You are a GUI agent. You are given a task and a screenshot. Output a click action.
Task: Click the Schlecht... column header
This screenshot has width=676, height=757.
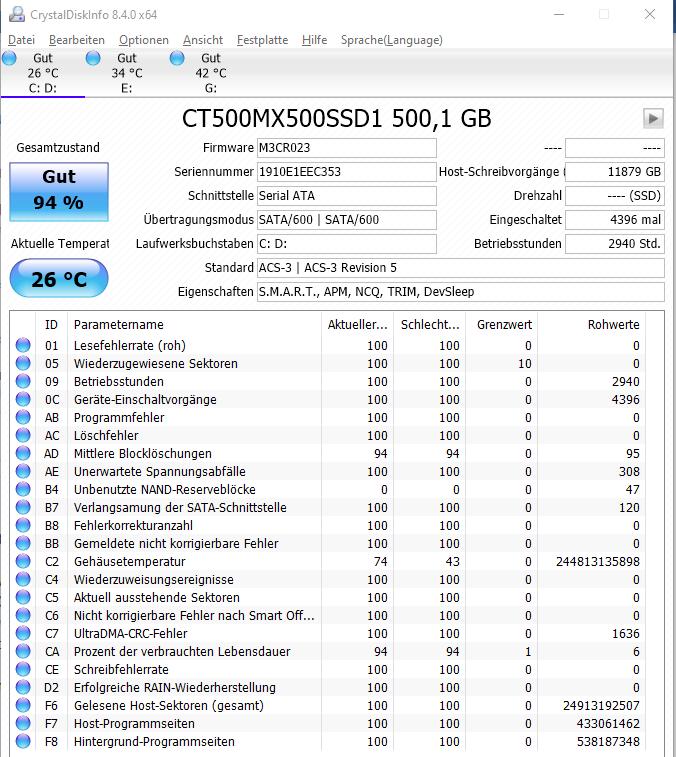coord(430,324)
